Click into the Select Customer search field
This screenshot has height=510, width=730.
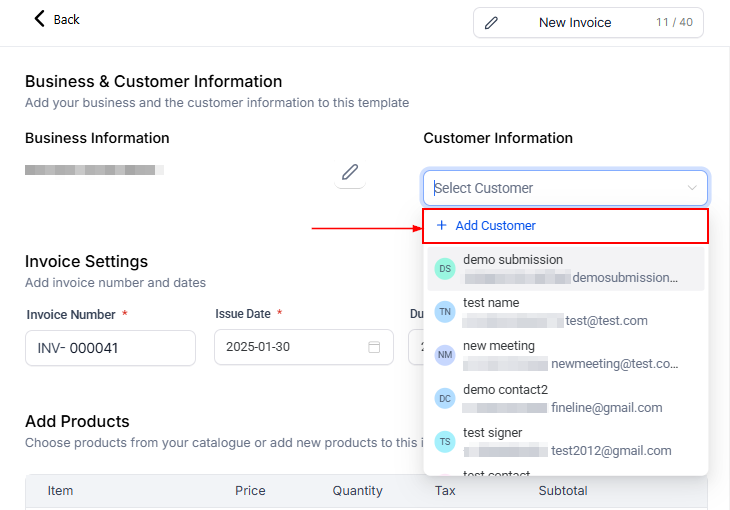click(565, 188)
